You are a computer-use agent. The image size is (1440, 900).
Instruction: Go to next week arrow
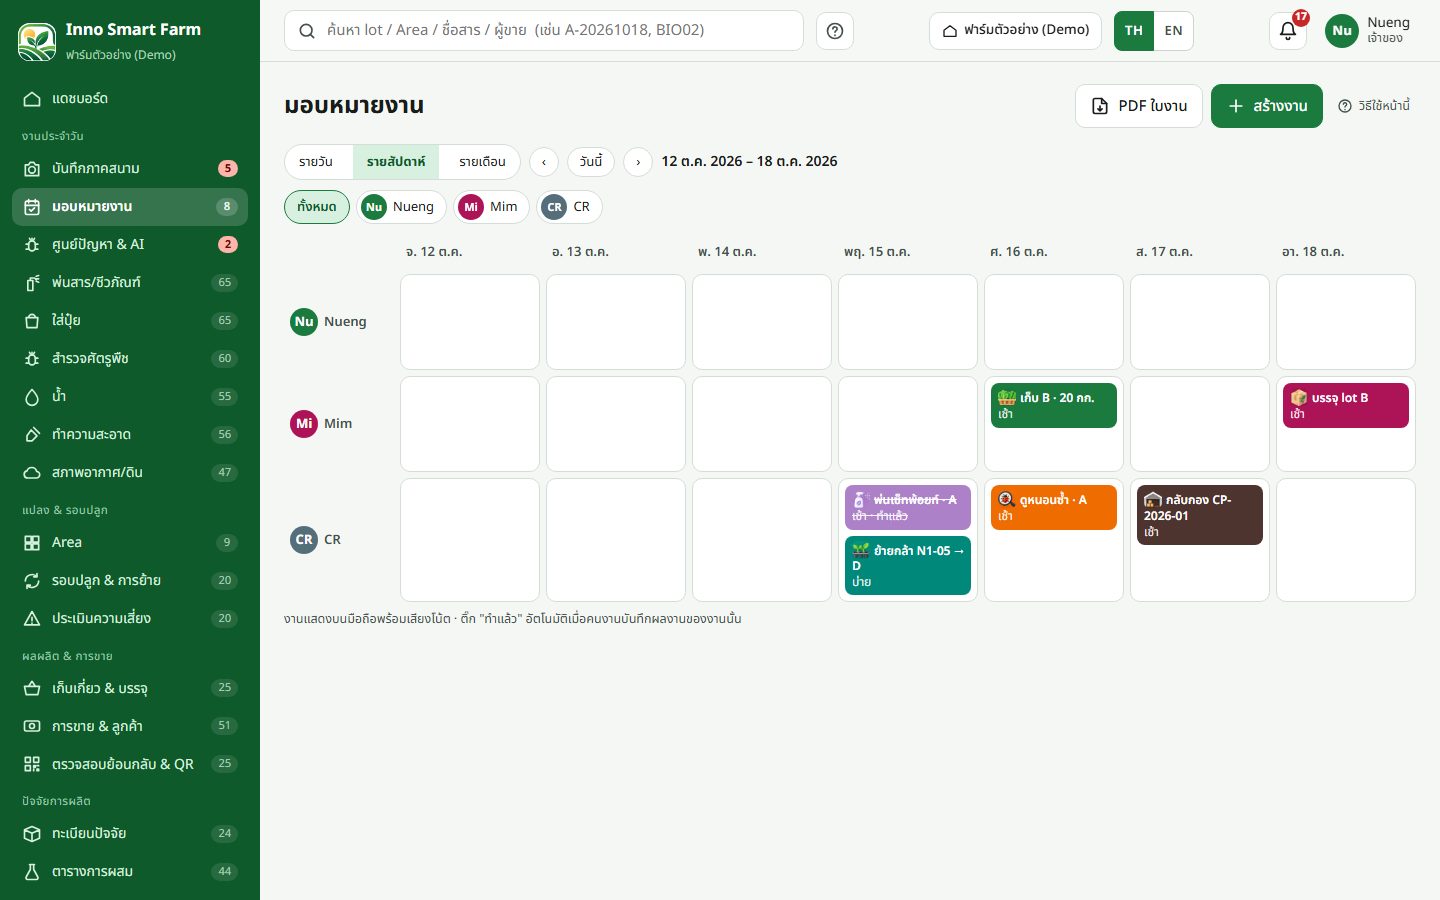pyautogui.click(x=638, y=162)
